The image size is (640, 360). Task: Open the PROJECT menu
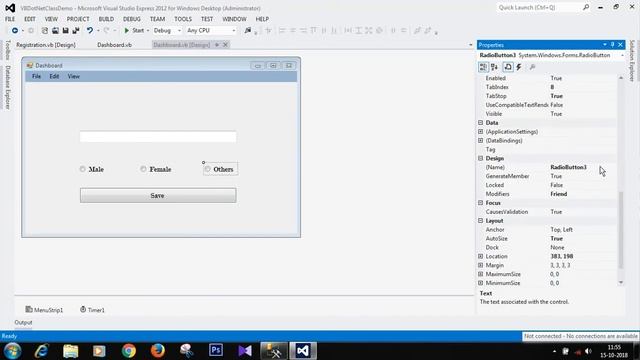pyautogui.click(x=78, y=19)
